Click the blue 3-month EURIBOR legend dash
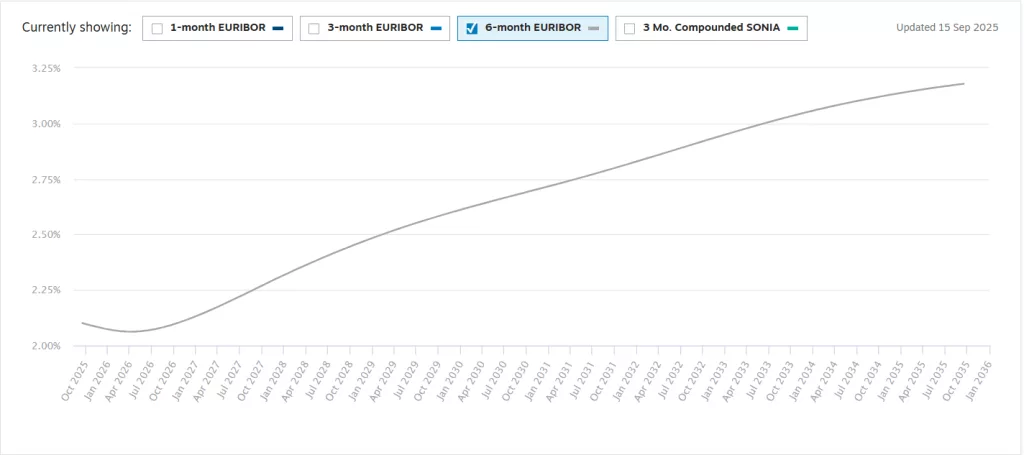 coord(435,29)
